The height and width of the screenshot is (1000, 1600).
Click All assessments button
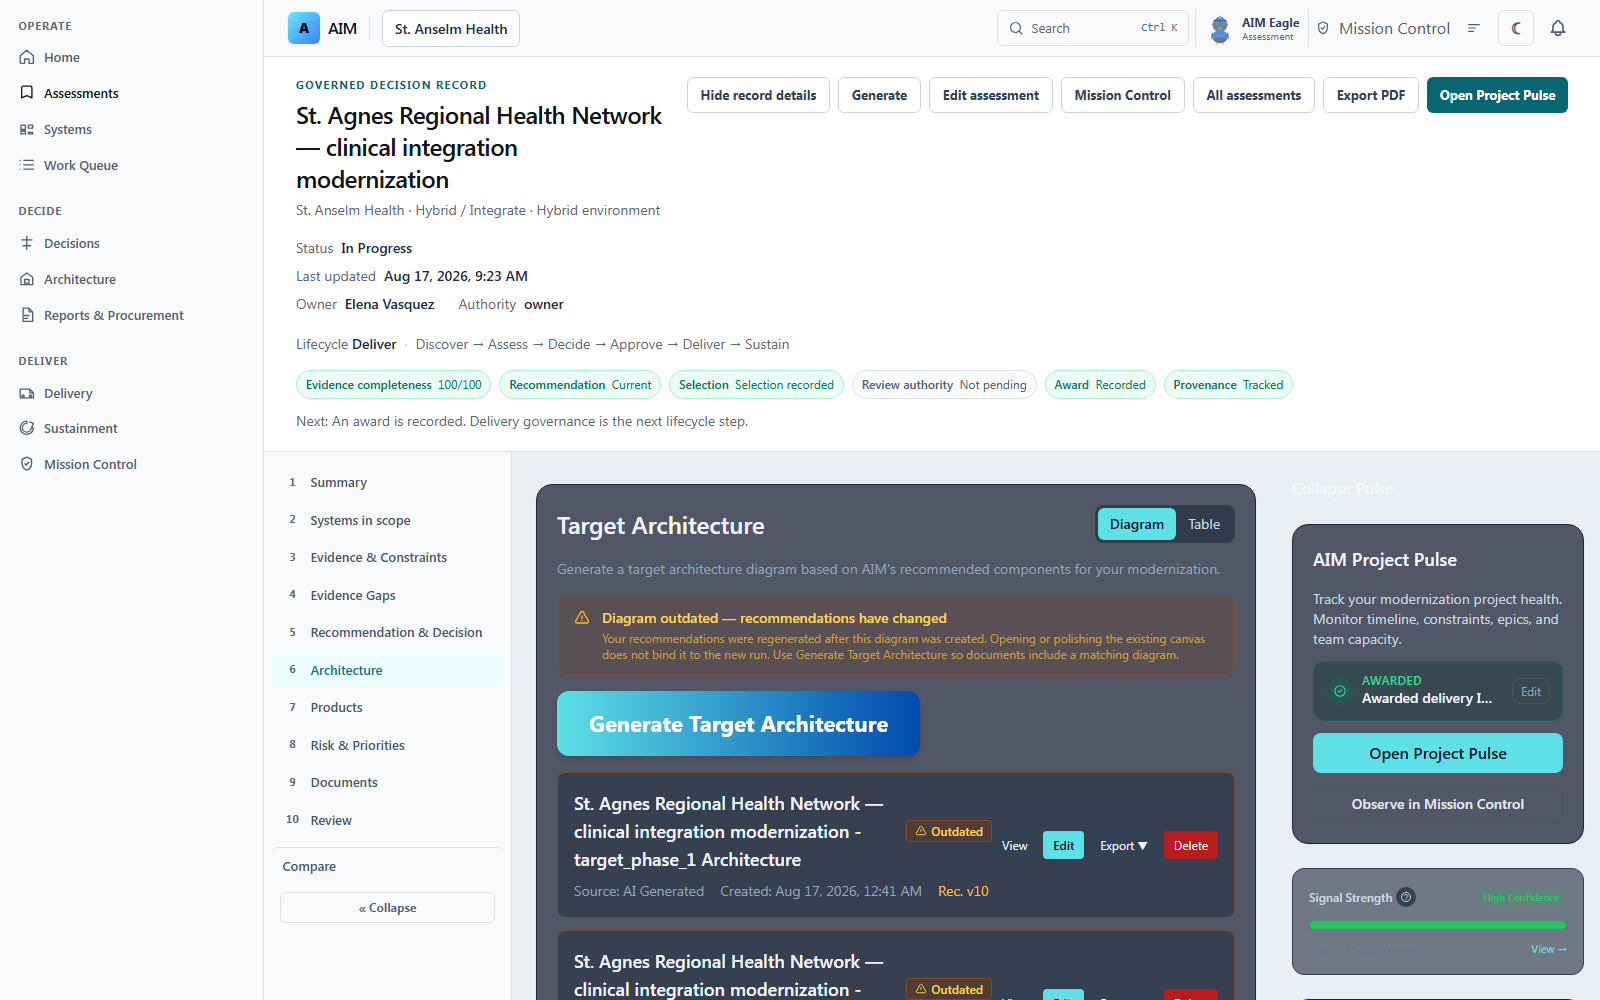pos(1254,95)
